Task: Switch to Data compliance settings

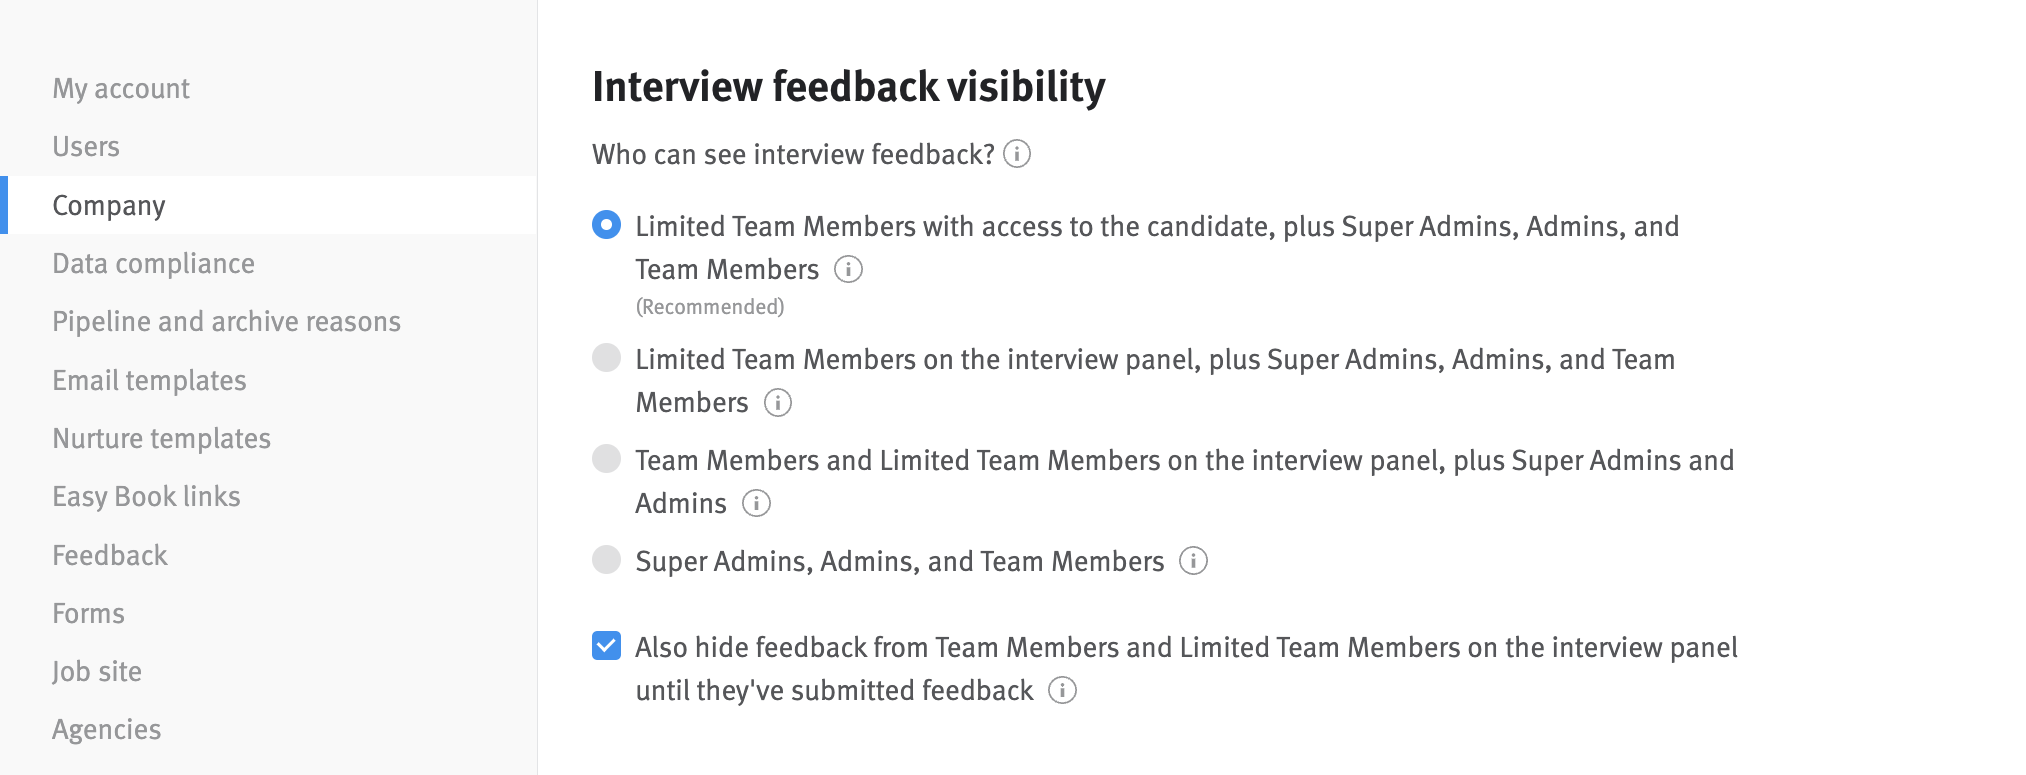Action: coord(154,263)
